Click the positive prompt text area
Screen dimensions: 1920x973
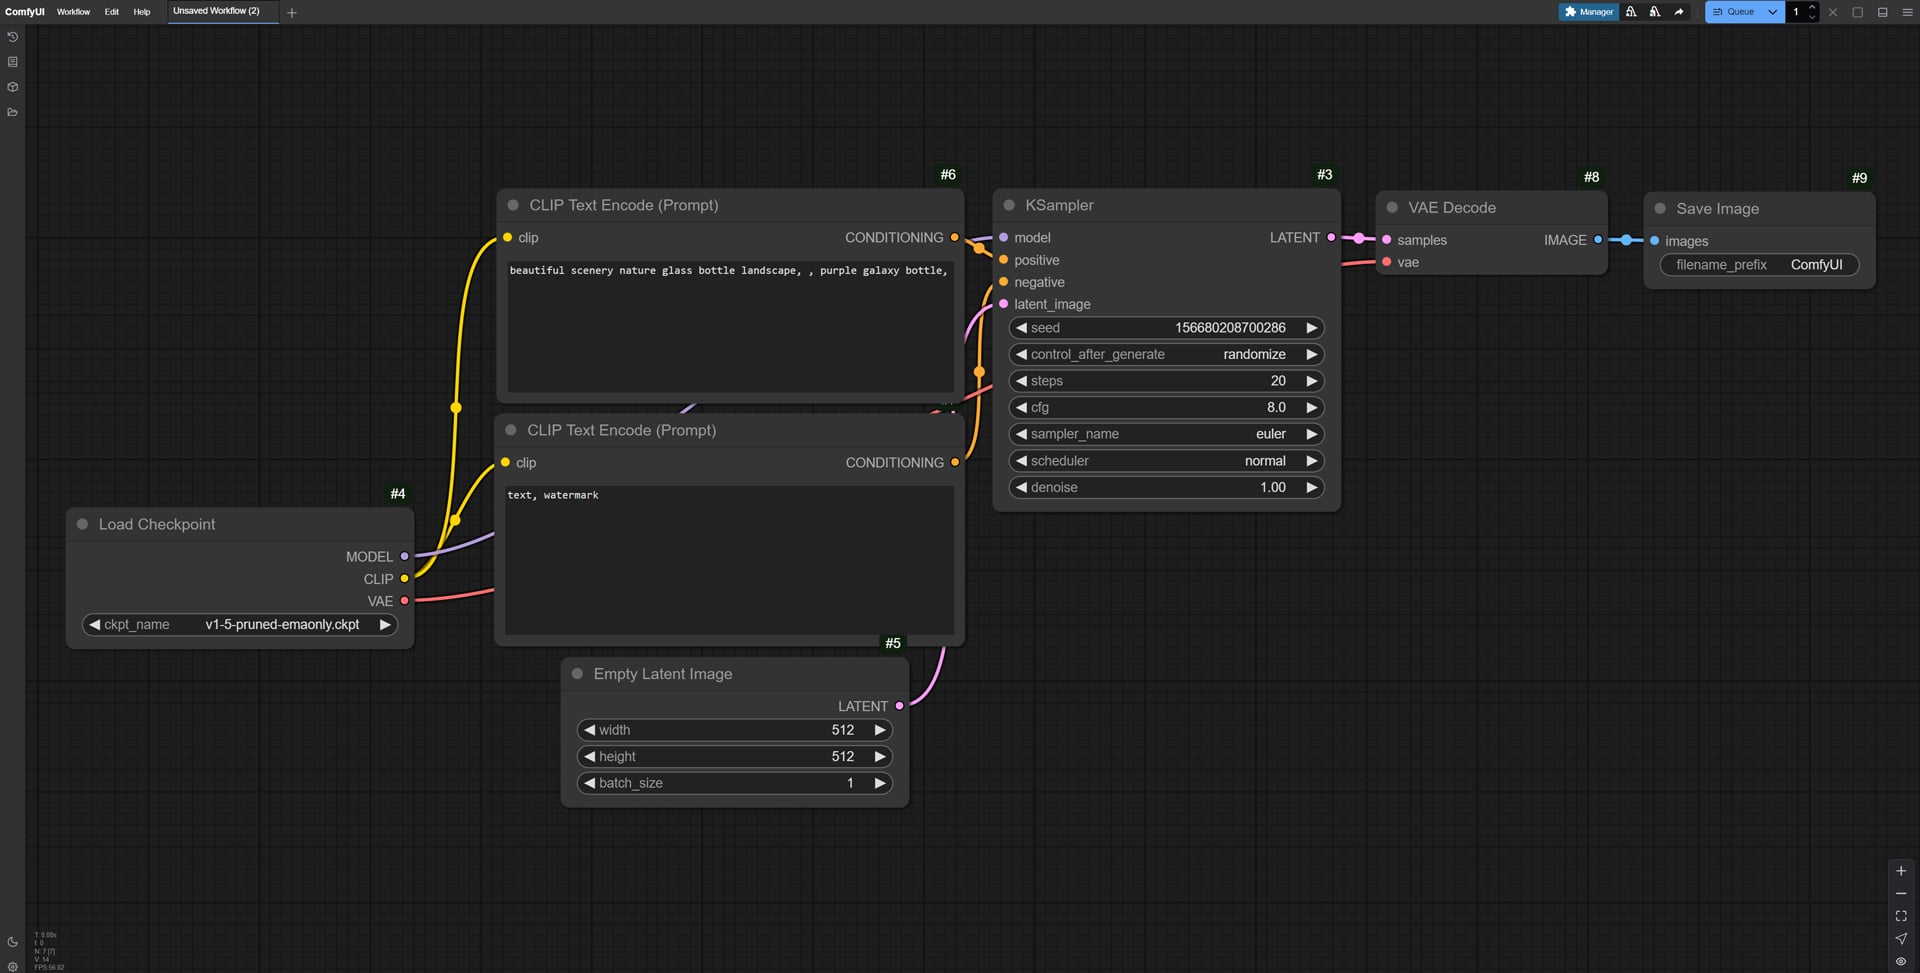[730, 326]
